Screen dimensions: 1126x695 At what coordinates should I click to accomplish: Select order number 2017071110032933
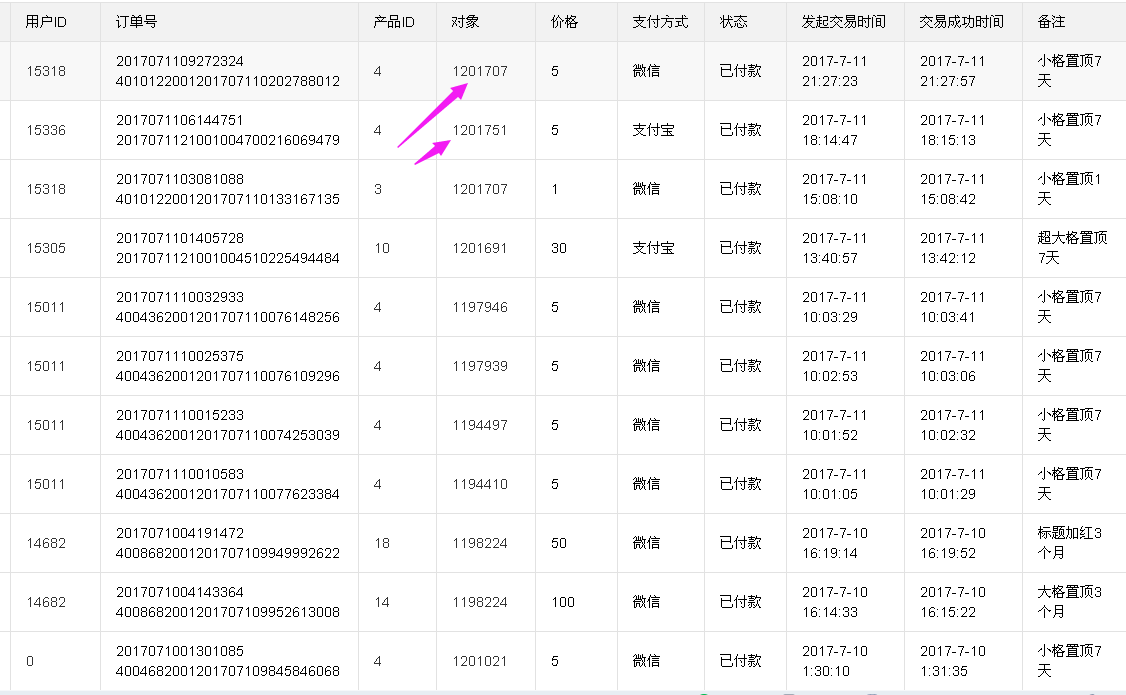(180, 297)
